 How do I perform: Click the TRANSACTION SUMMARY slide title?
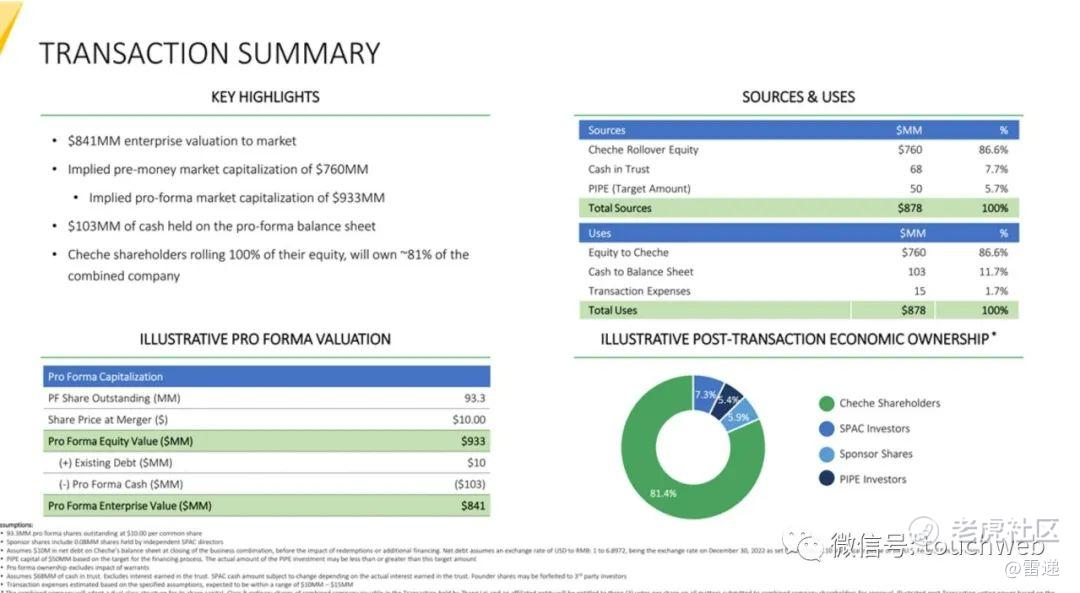click(x=209, y=54)
